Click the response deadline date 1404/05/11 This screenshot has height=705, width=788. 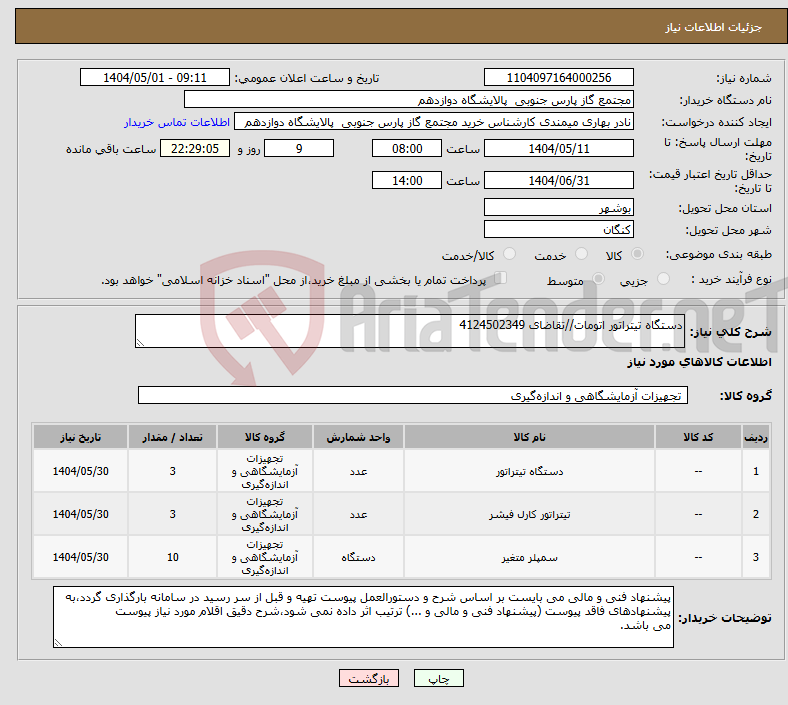coord(558,149)
